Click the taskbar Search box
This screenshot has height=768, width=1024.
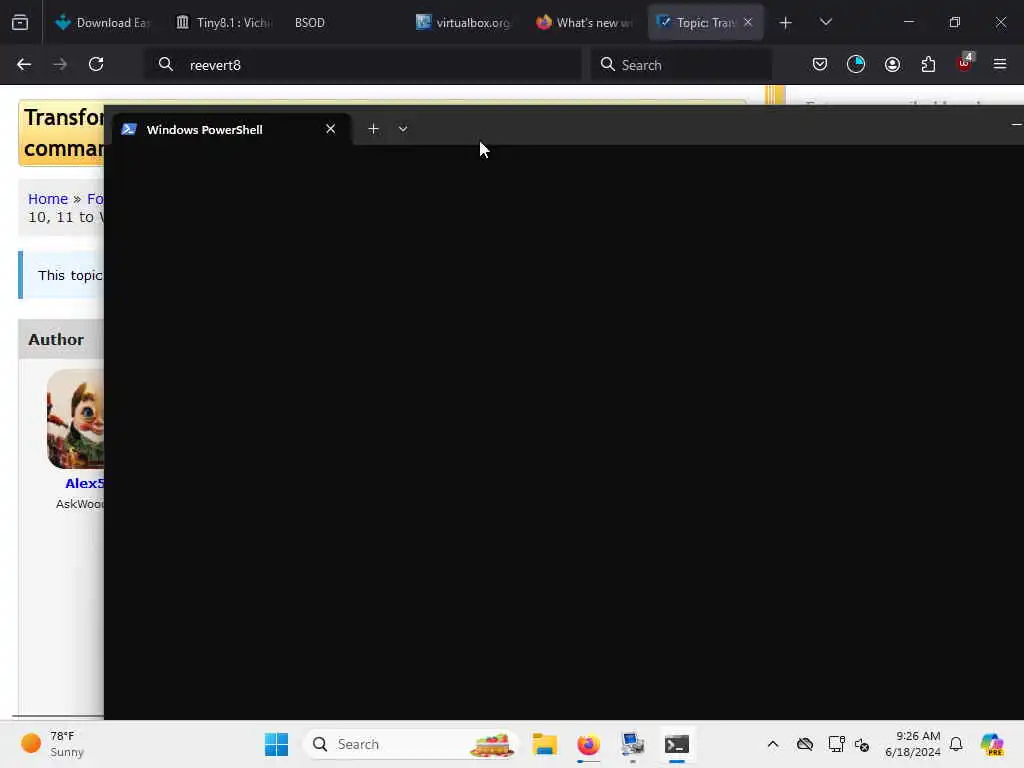pos(411,744)
